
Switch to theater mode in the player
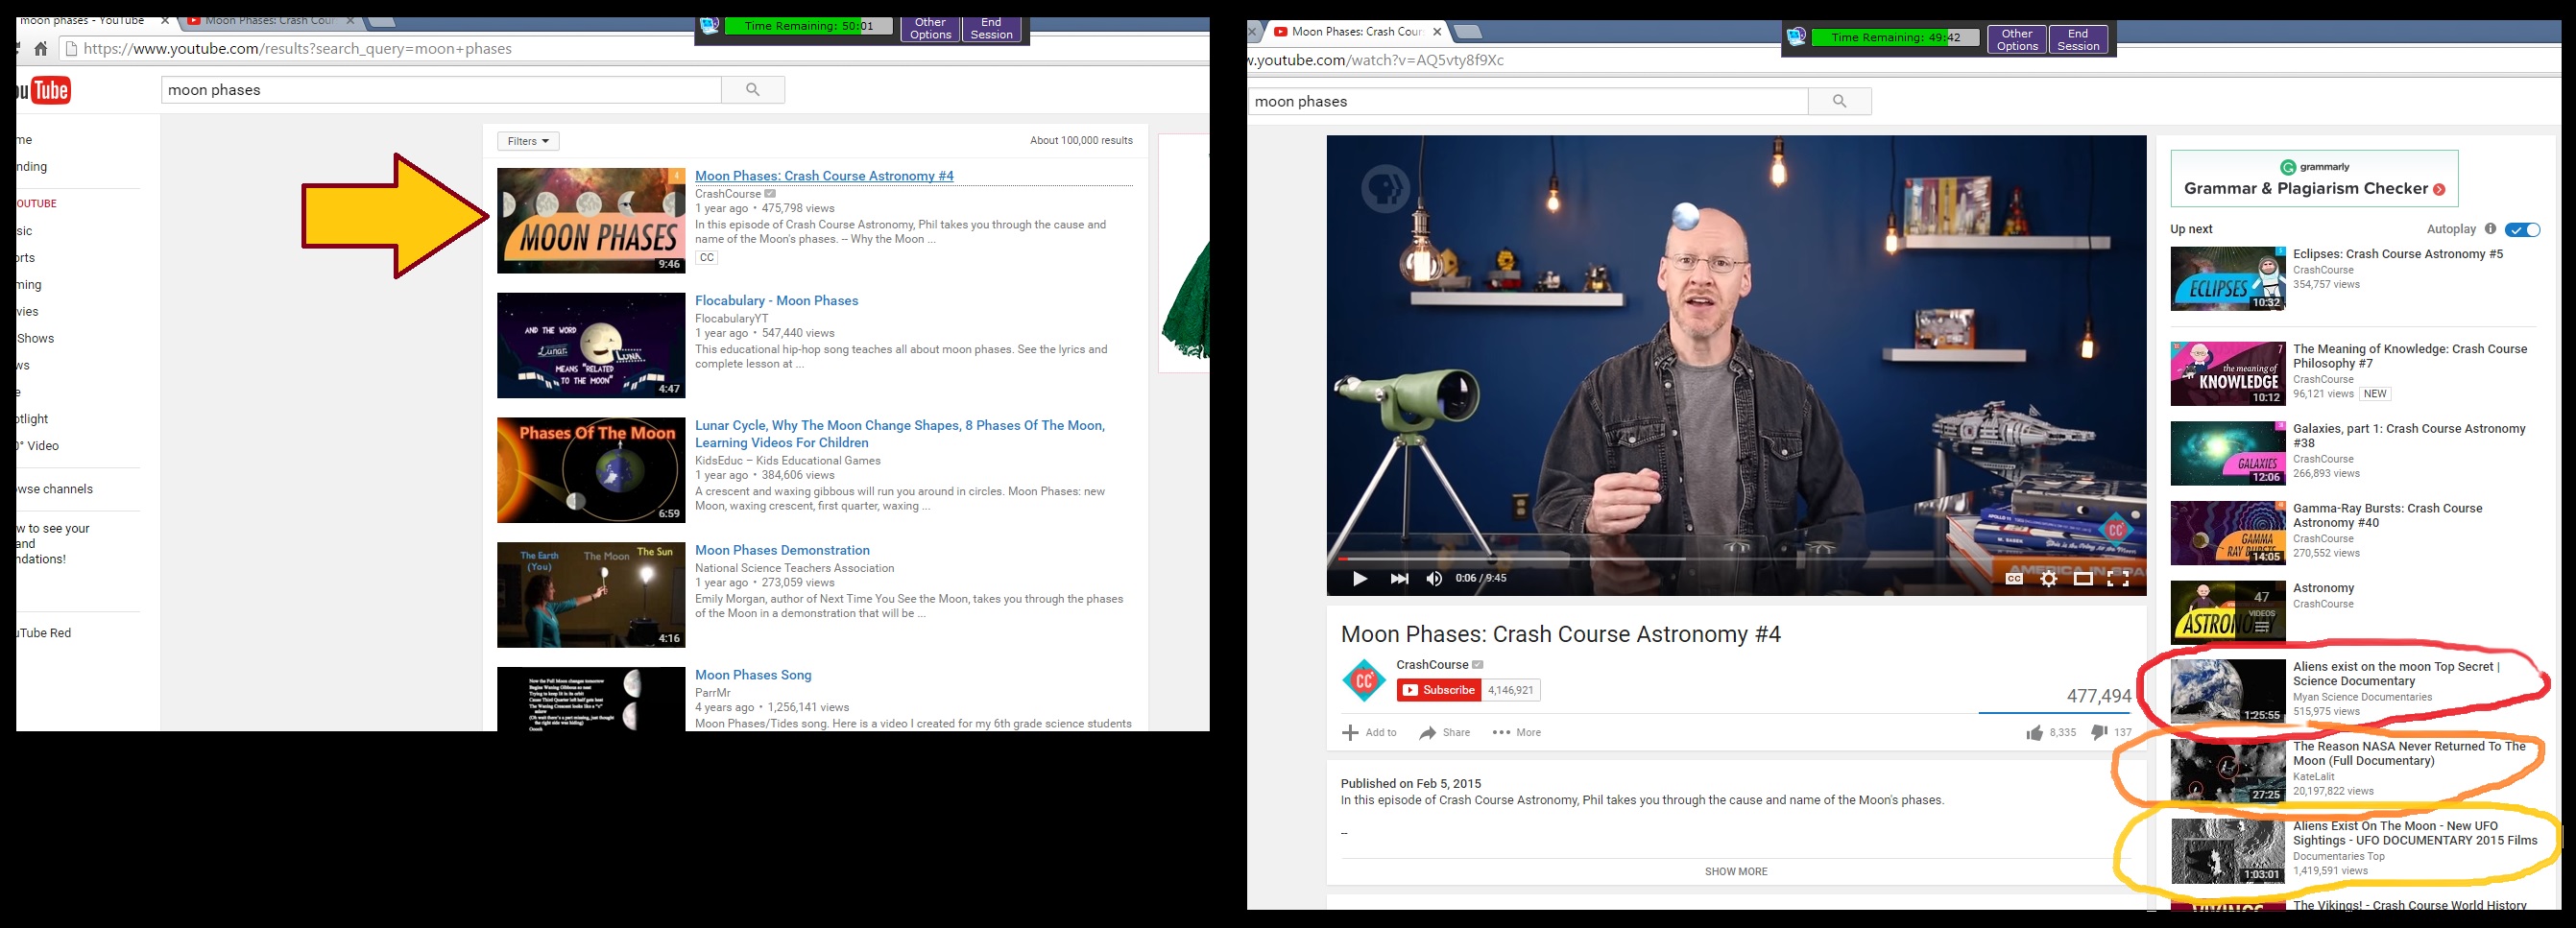pos(2083,578)
